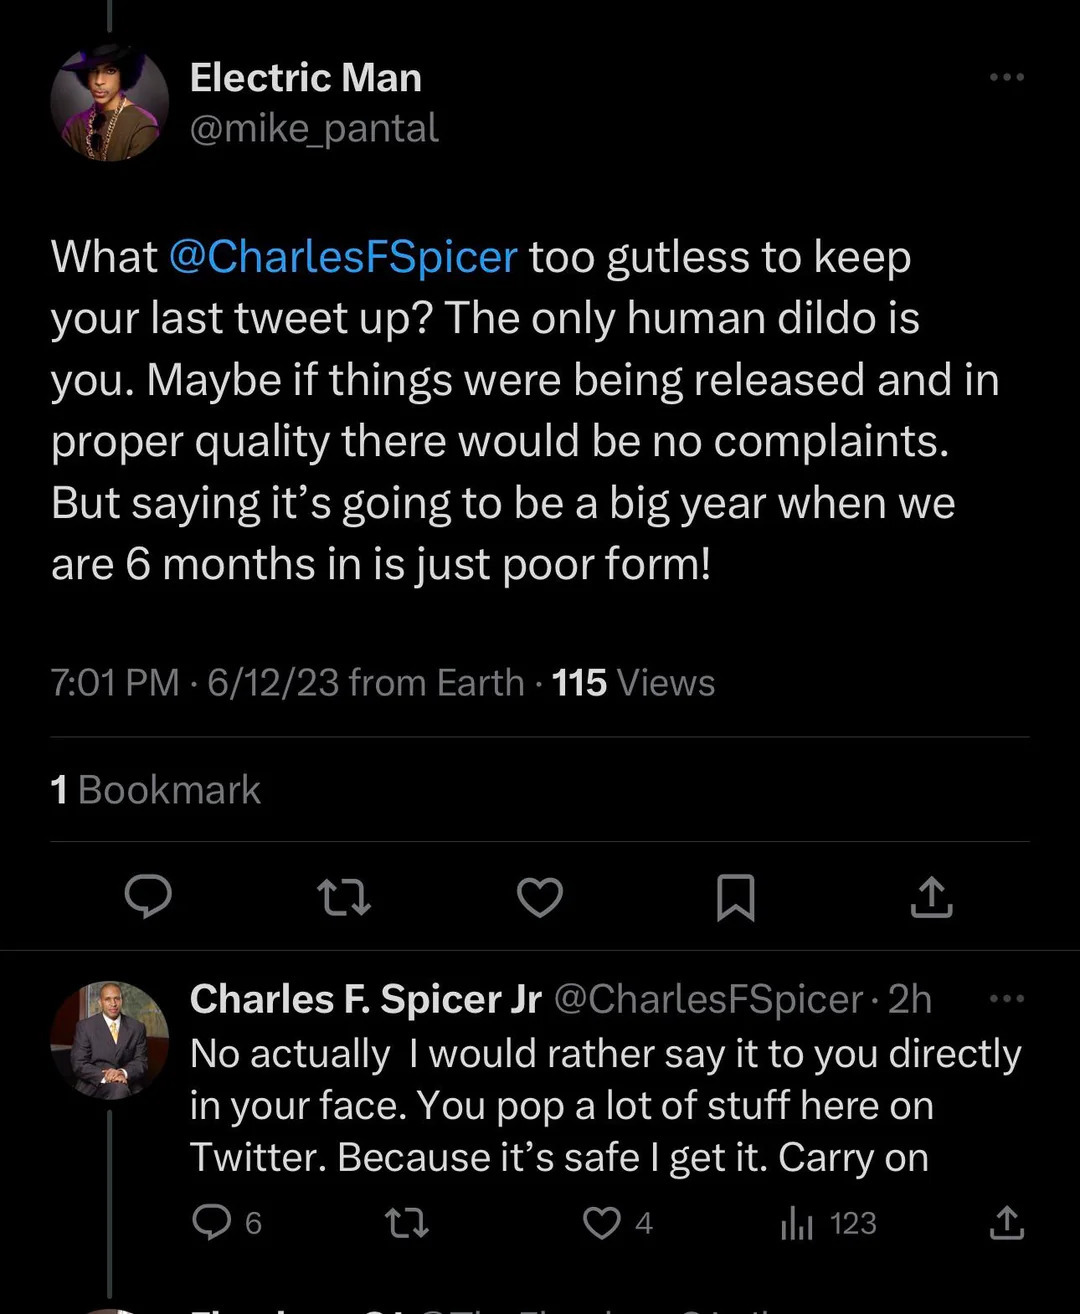The image size is (1080, 1314).
Task: Open more options for Electric Man's tweet
Action: (1006, 78)
